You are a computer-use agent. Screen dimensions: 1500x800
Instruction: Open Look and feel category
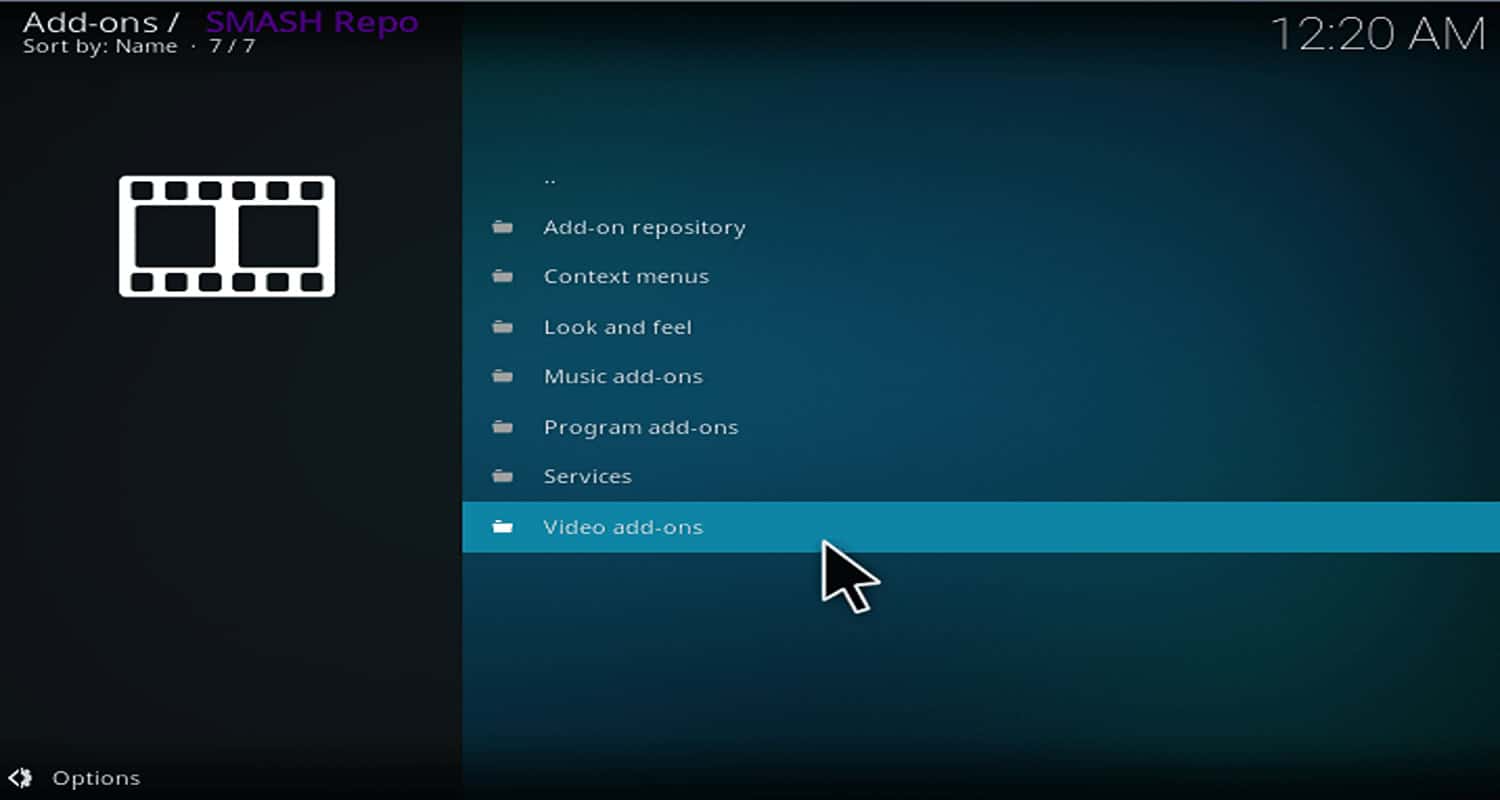coord(980,327)
